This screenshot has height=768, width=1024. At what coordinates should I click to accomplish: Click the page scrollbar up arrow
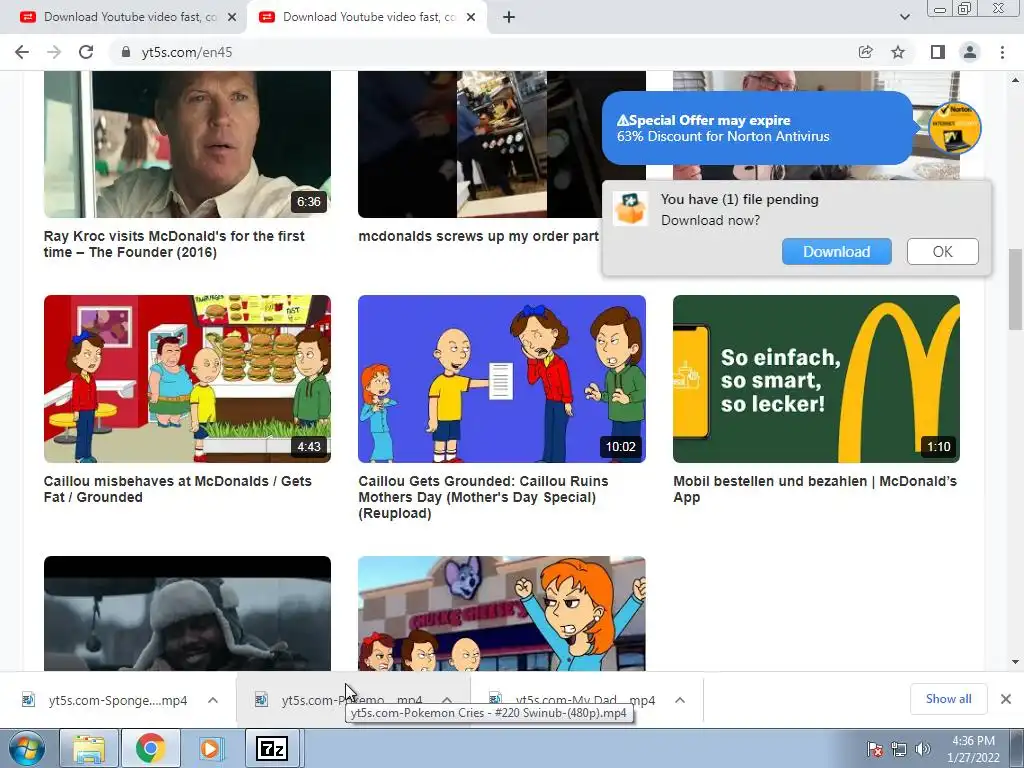tap(1016, 80)
